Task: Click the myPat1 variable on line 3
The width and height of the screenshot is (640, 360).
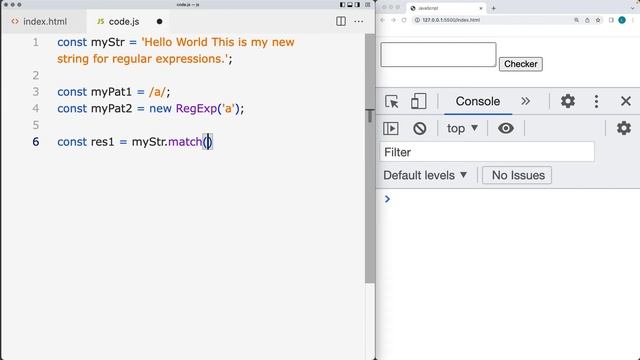Action: point(111,92)
